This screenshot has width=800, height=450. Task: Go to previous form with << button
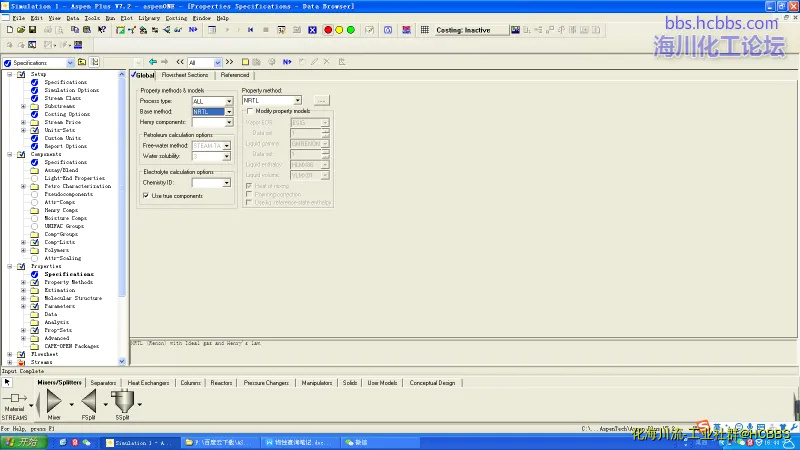pyautogui.click(x=180, y=62)
